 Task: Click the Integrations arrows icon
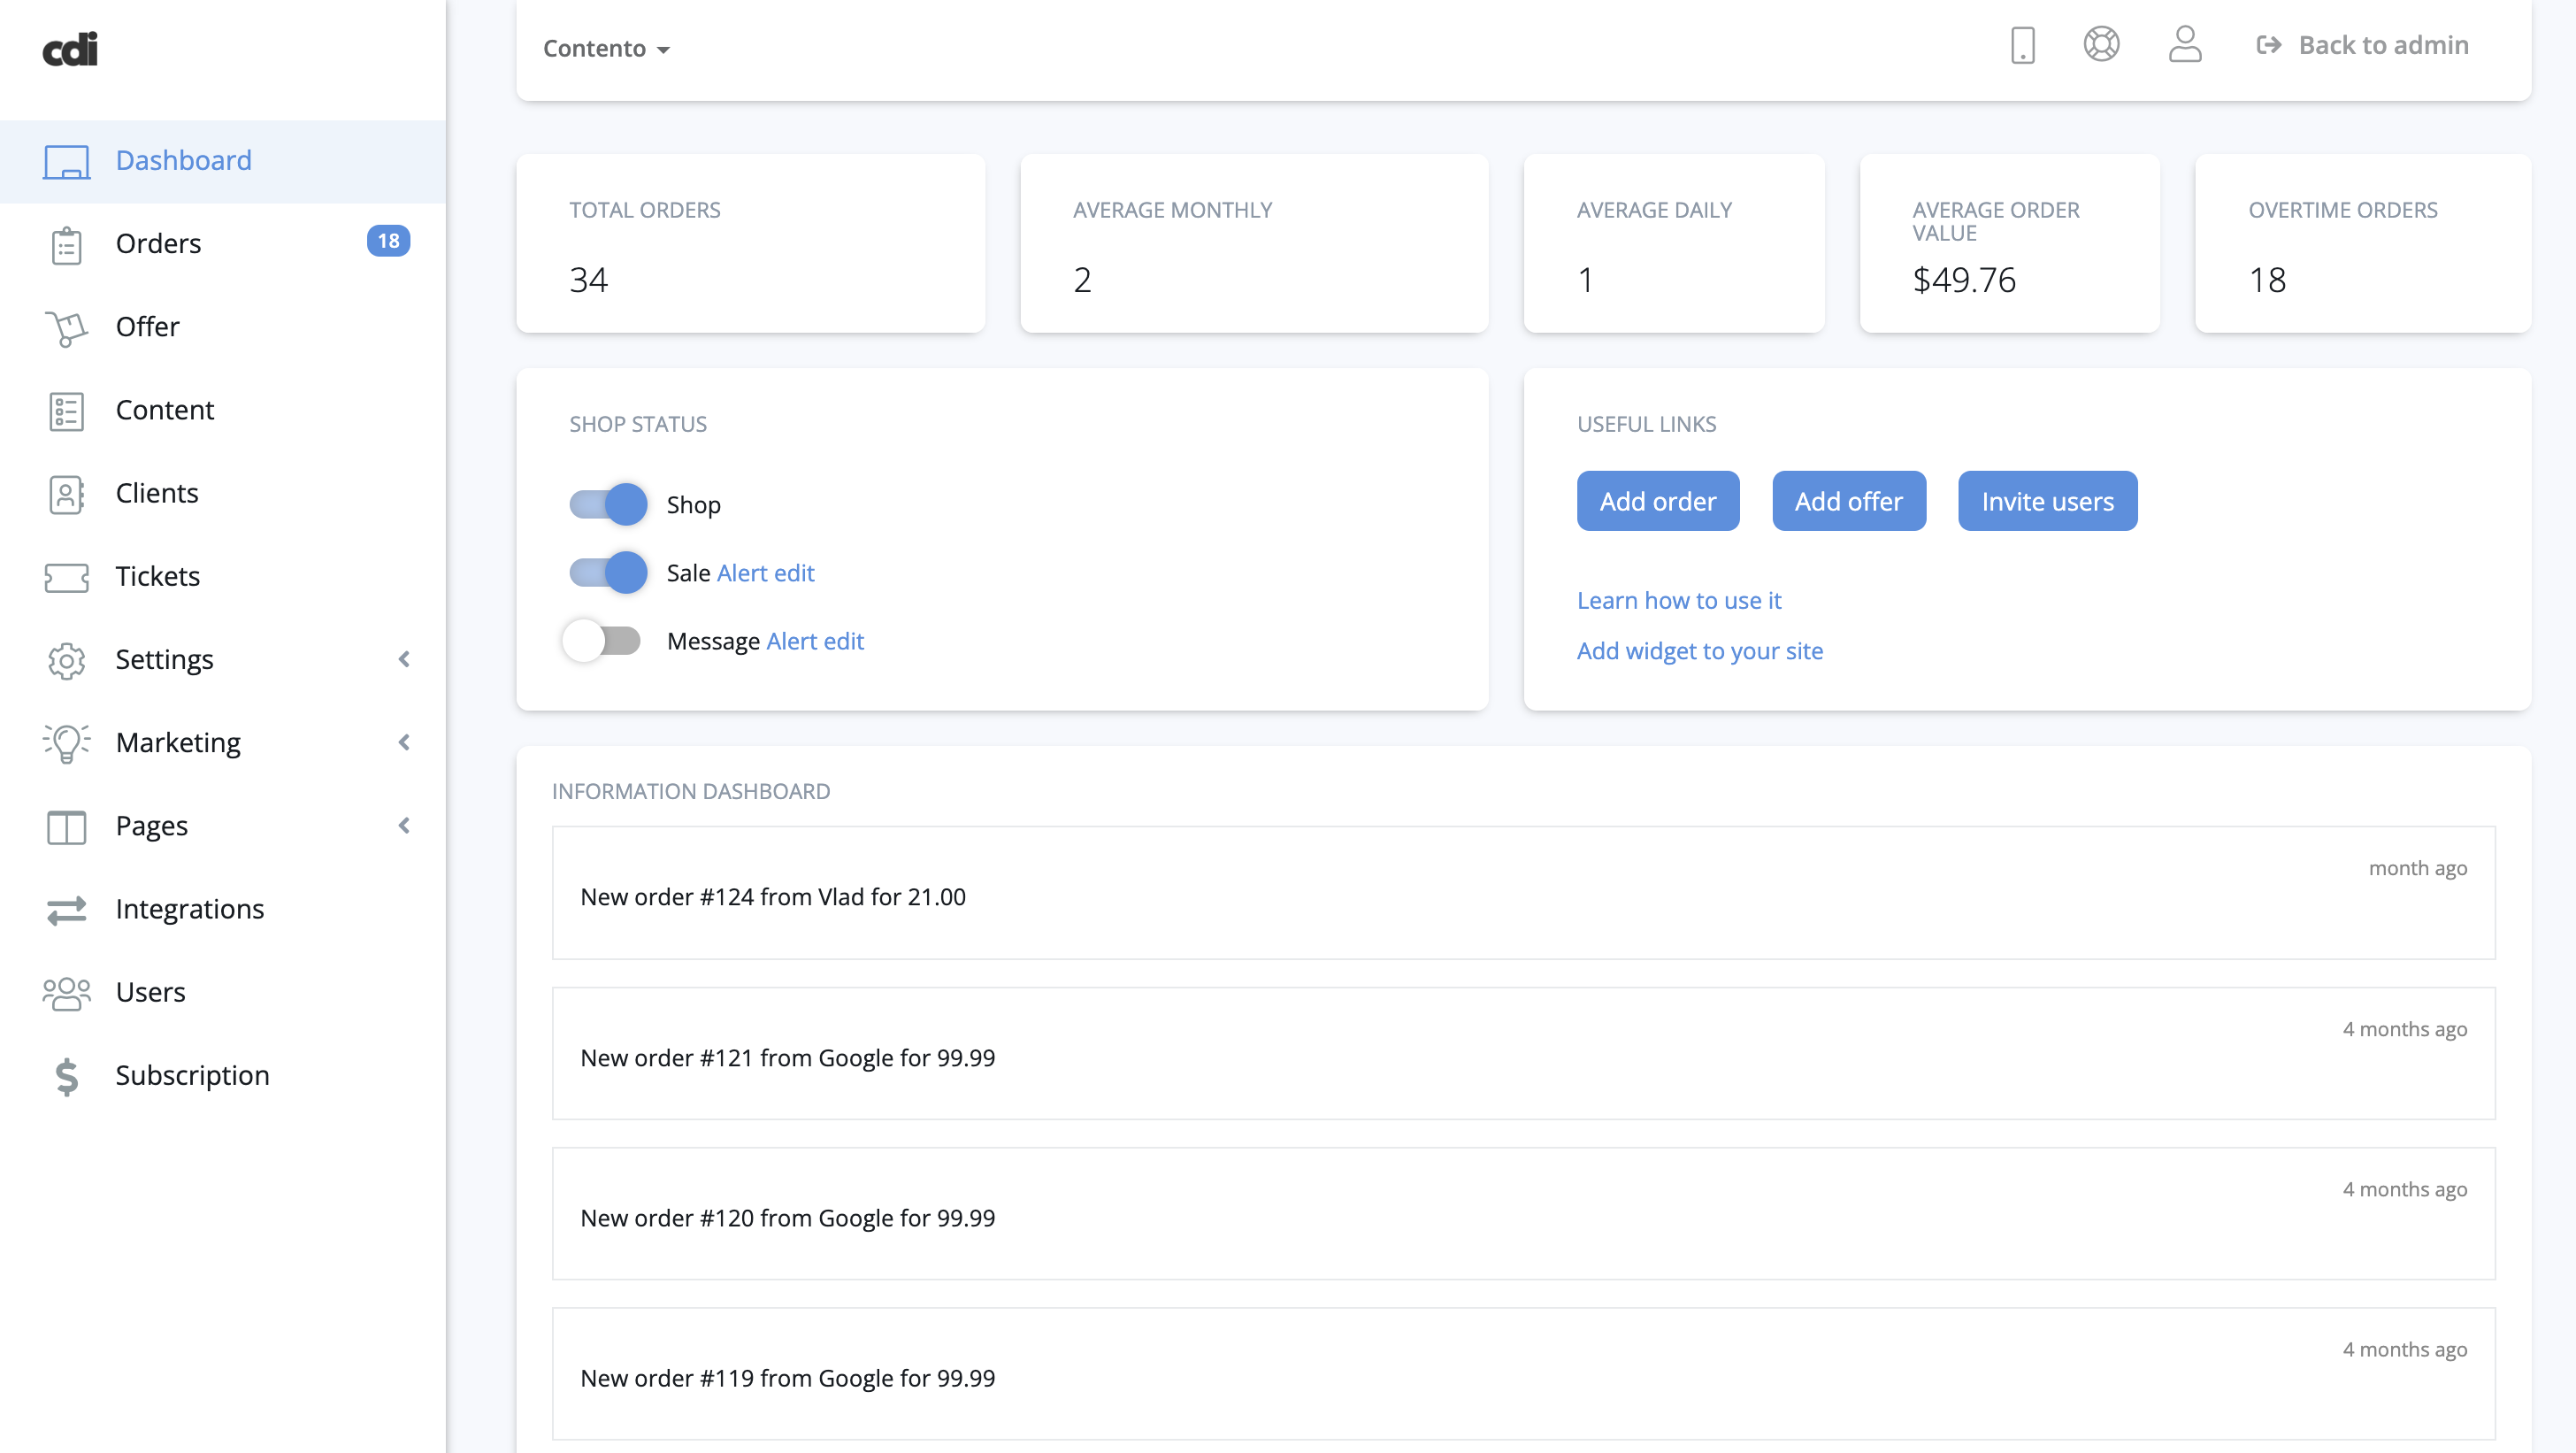click(x=66, y=910)
